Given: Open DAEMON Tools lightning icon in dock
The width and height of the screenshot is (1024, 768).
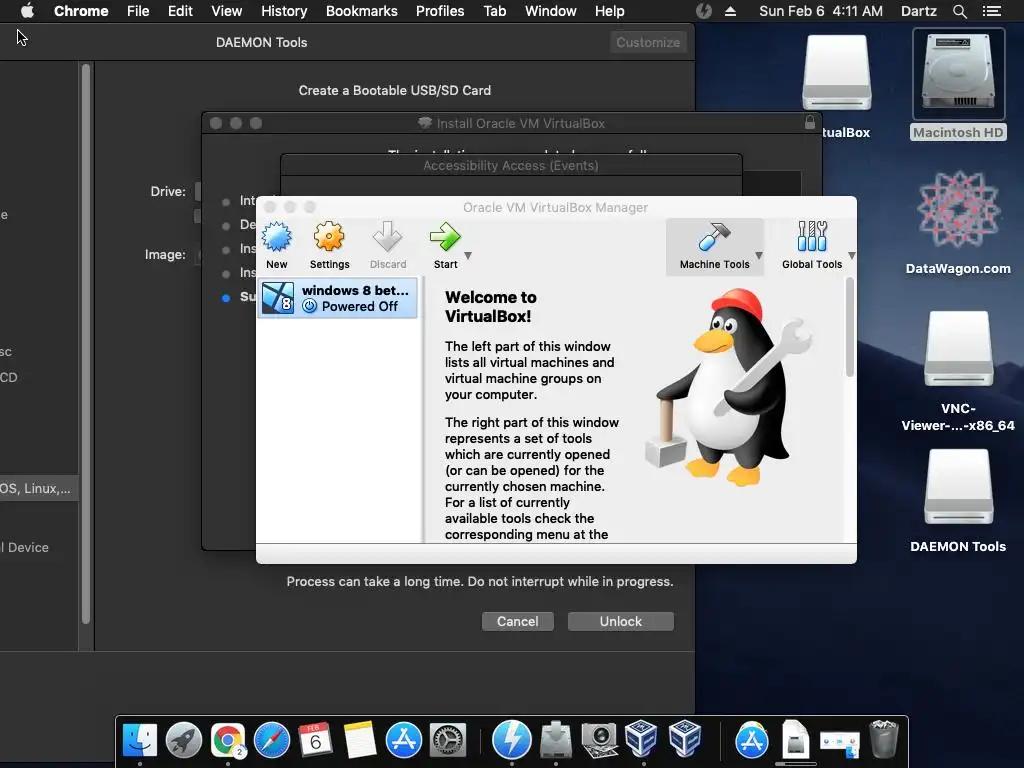Looking at the screenshot, I should [511, 740].
